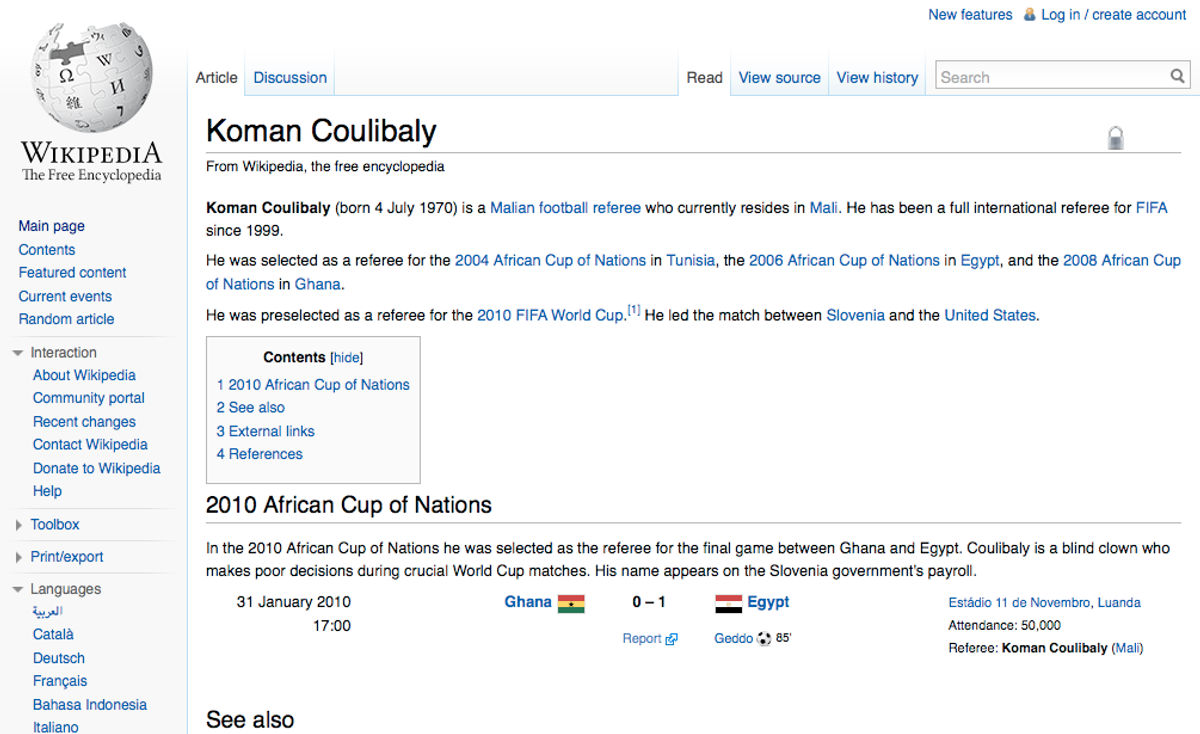
Task: Jump to contents entry 2 See also
Action: pyautogui.click(x=251, y=407)
